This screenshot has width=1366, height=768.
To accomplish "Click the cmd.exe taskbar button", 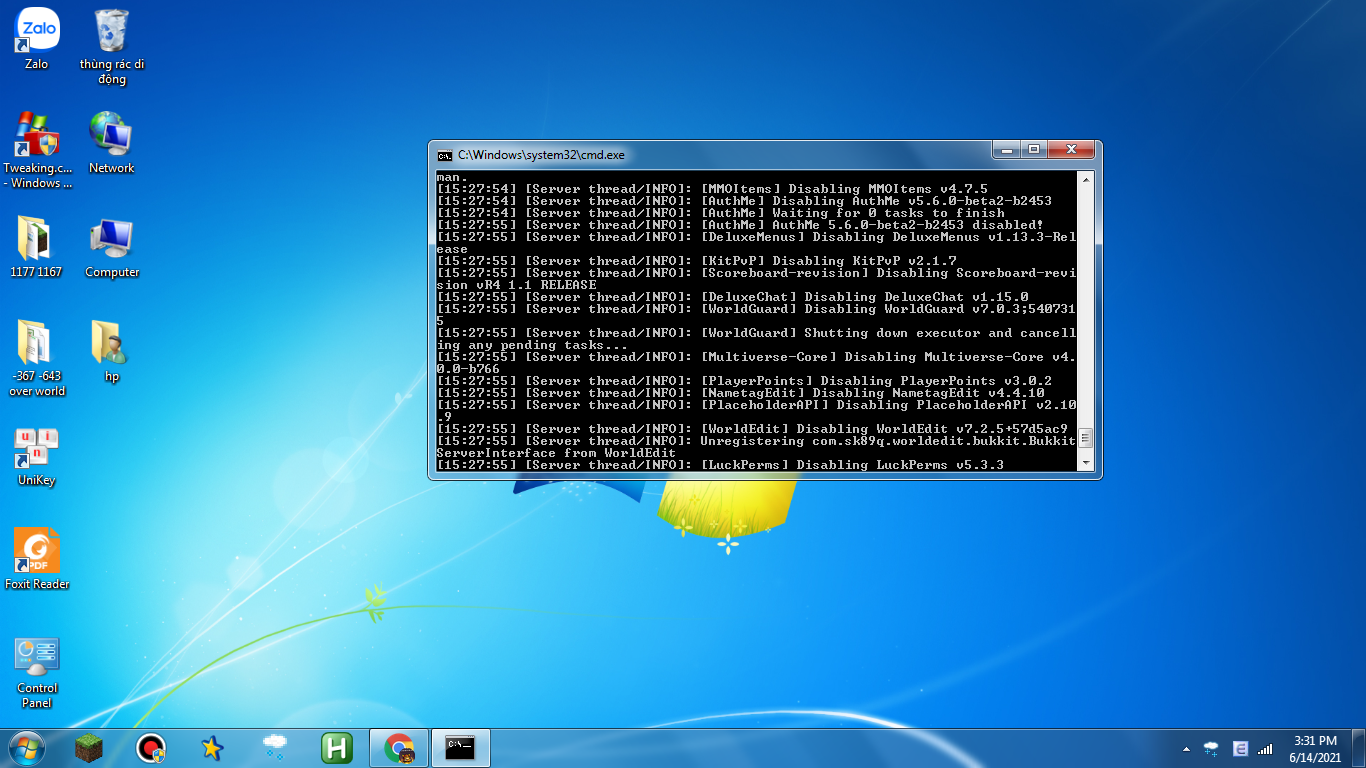I will [461, 748].
